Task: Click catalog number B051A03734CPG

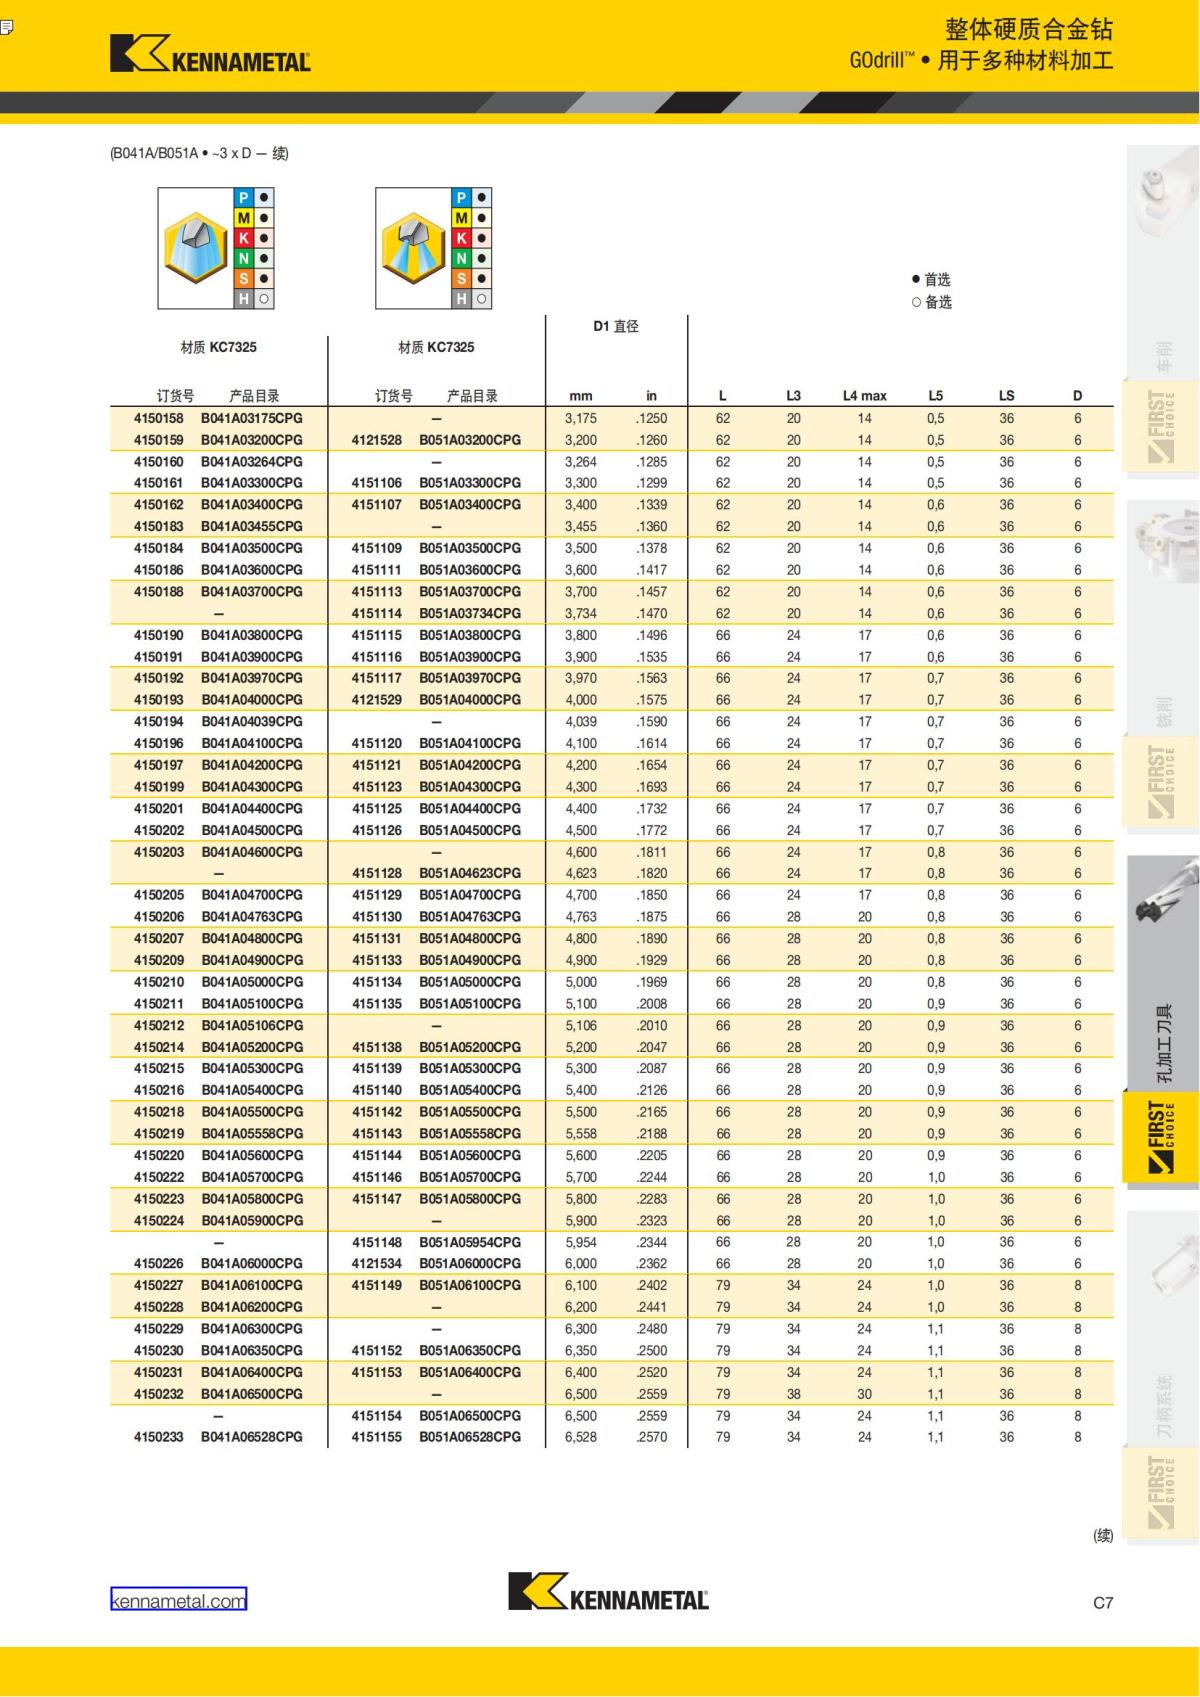Action: tap(470, 613)
